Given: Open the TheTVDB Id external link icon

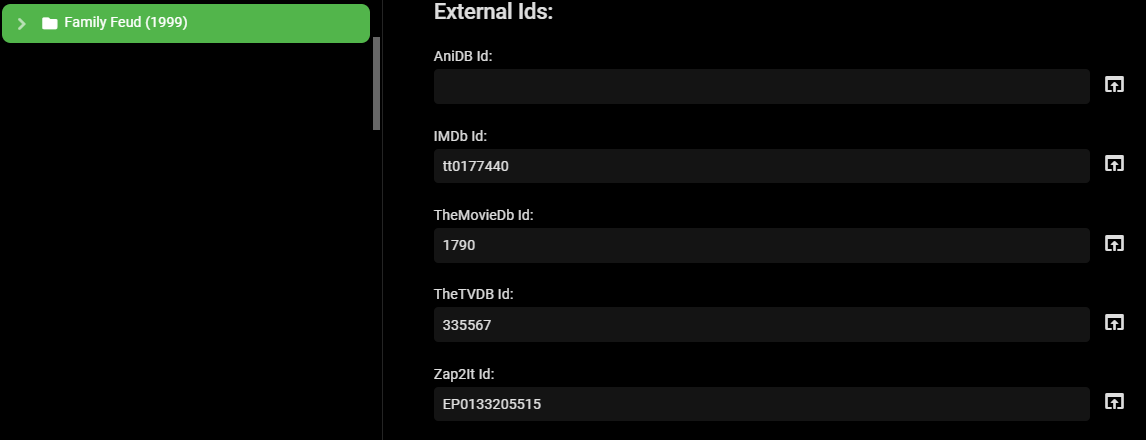Looking at the screenshot, I should 1114,322.
